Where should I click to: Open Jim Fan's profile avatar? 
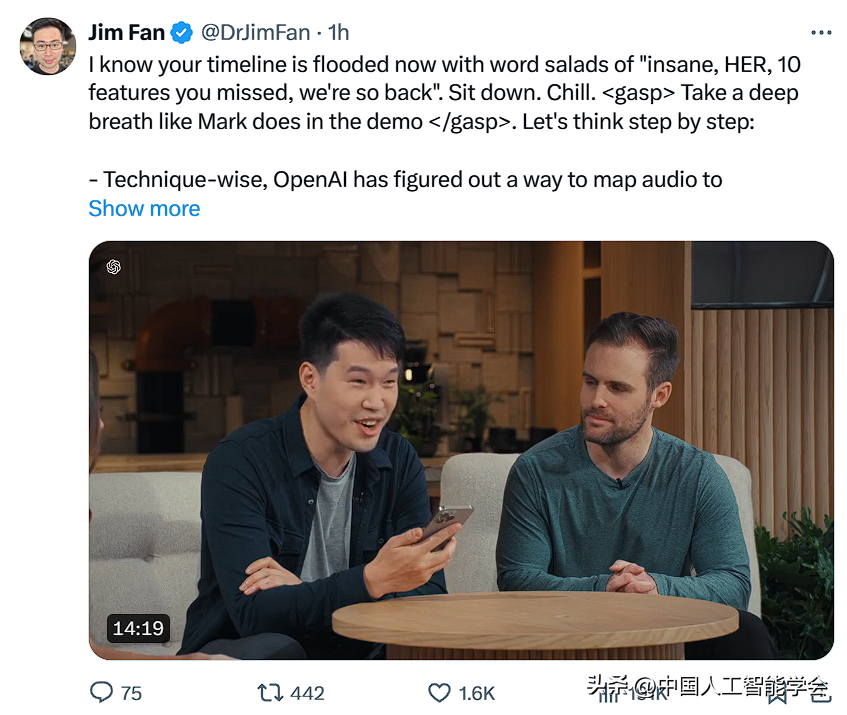coord(48,46)
